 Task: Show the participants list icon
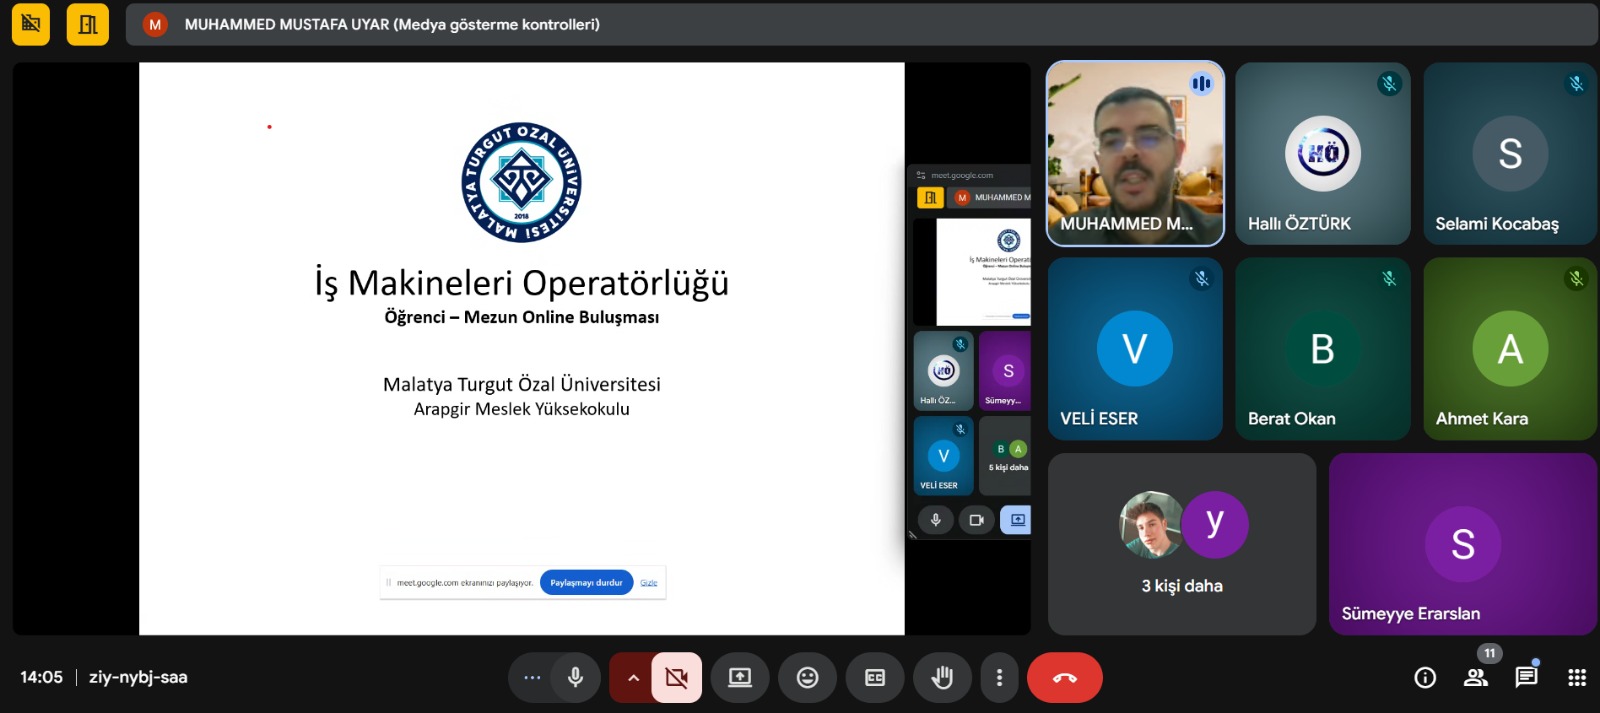(1475, 678)
